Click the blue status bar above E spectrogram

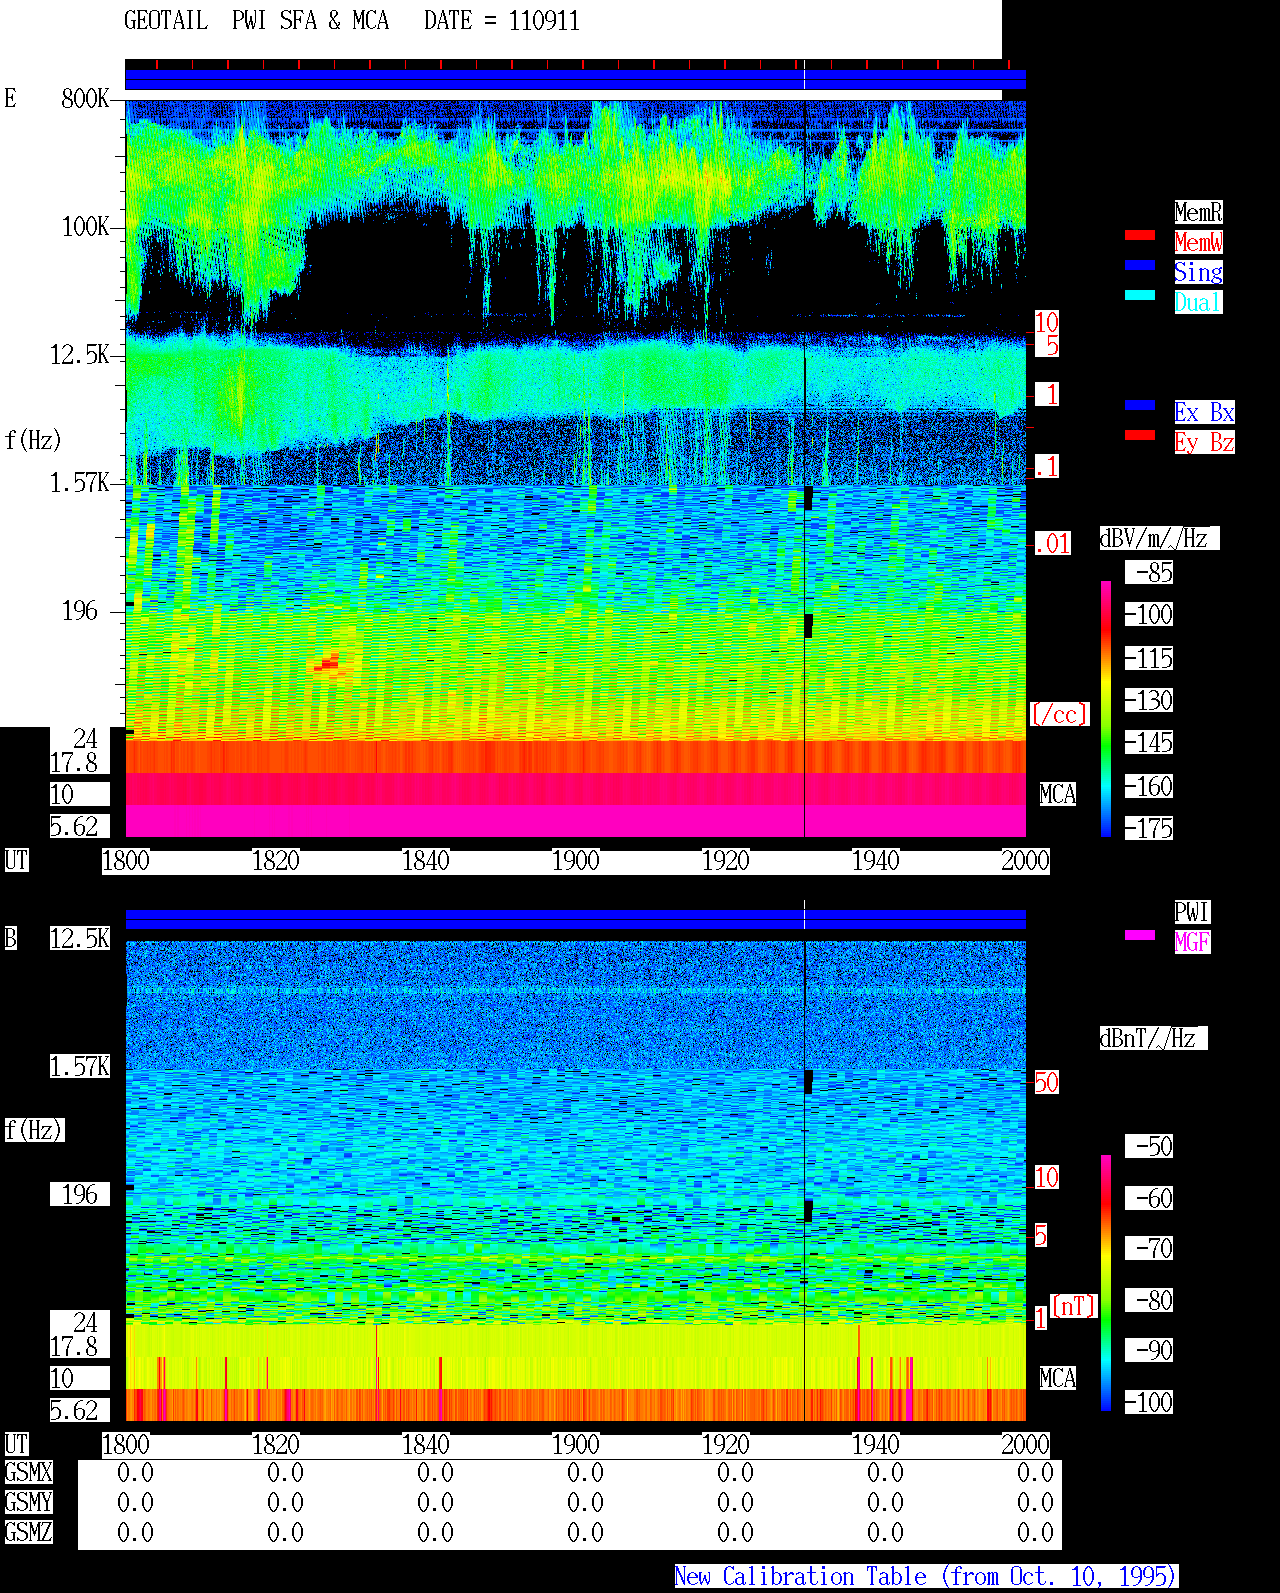575,80
